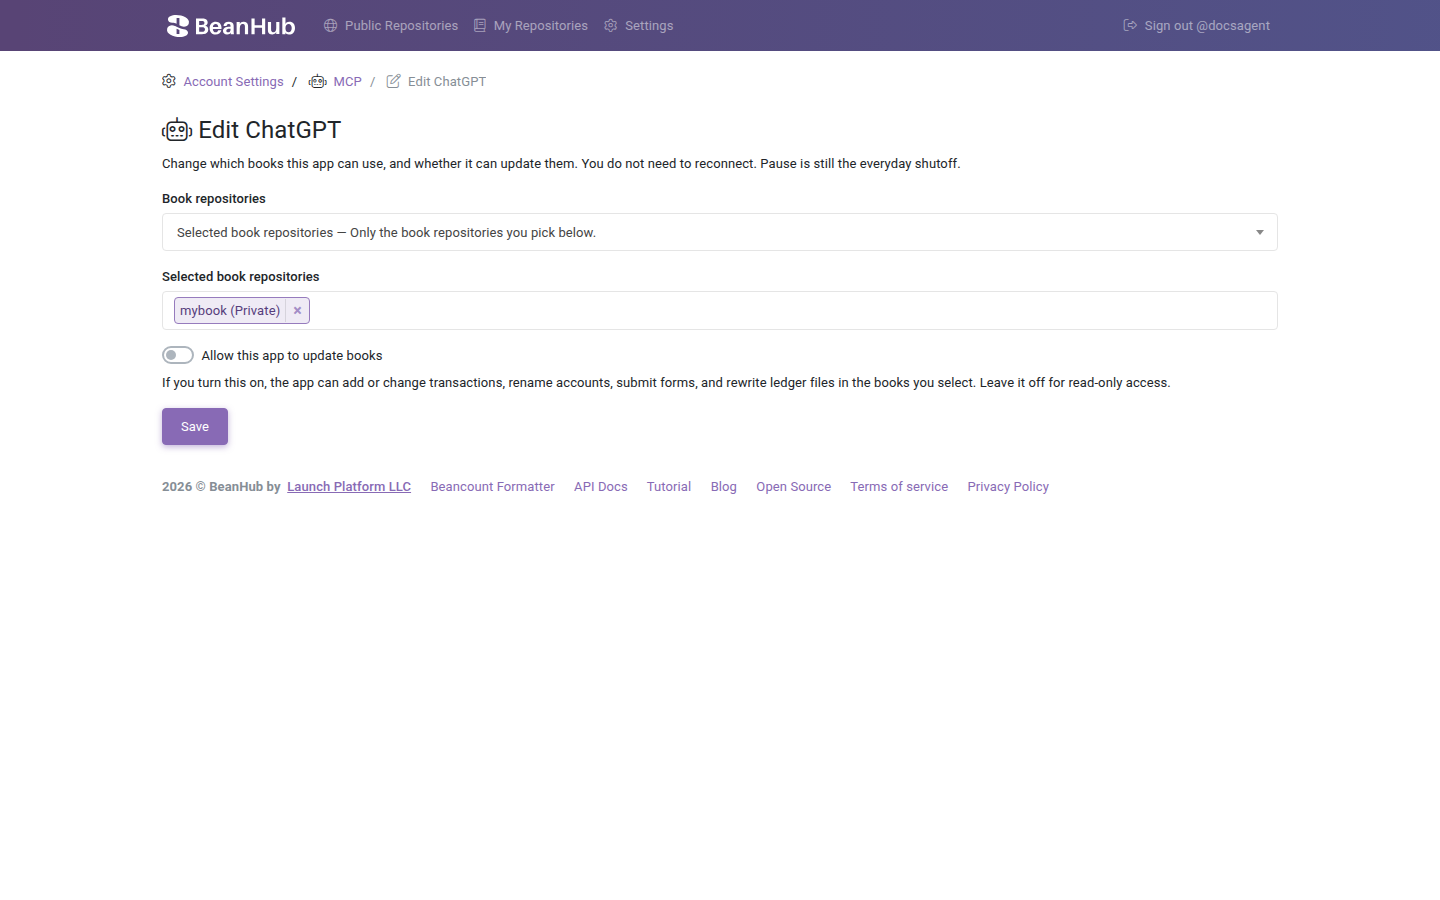Open Settings from the top navigation
1440x900 pixels.
pyautogui.click(x=639, y=25)
